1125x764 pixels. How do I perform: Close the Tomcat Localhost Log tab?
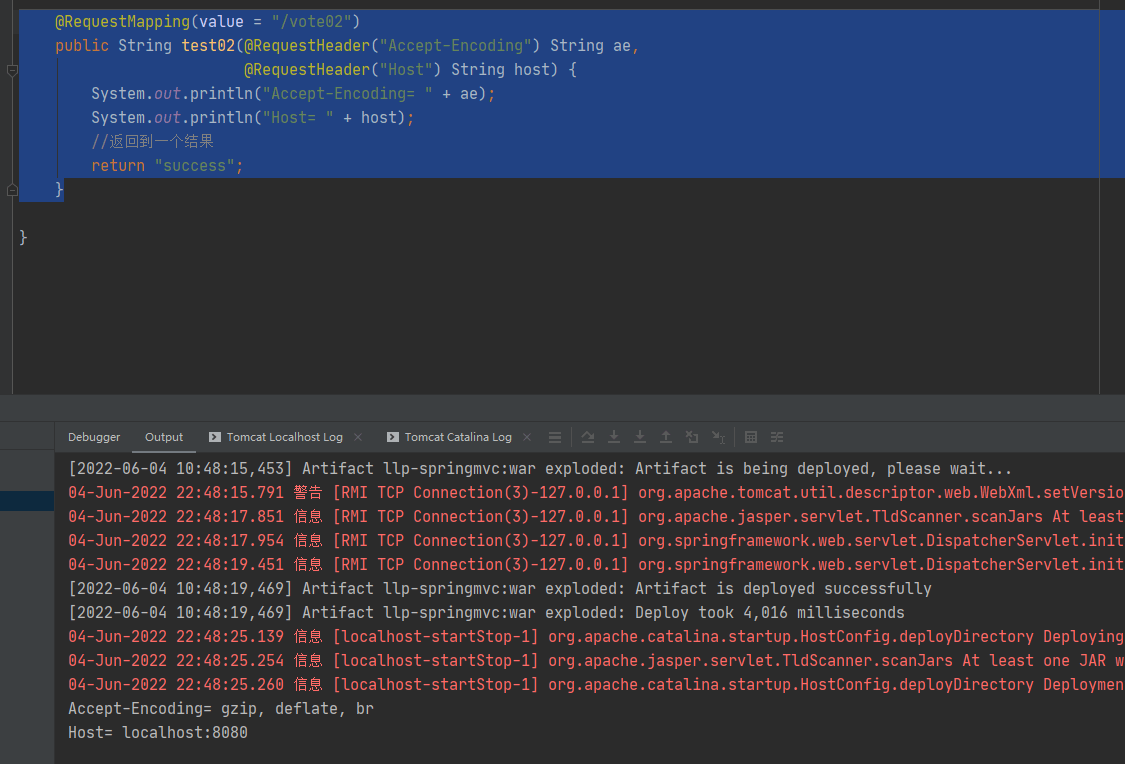click(x=358, y=437)
